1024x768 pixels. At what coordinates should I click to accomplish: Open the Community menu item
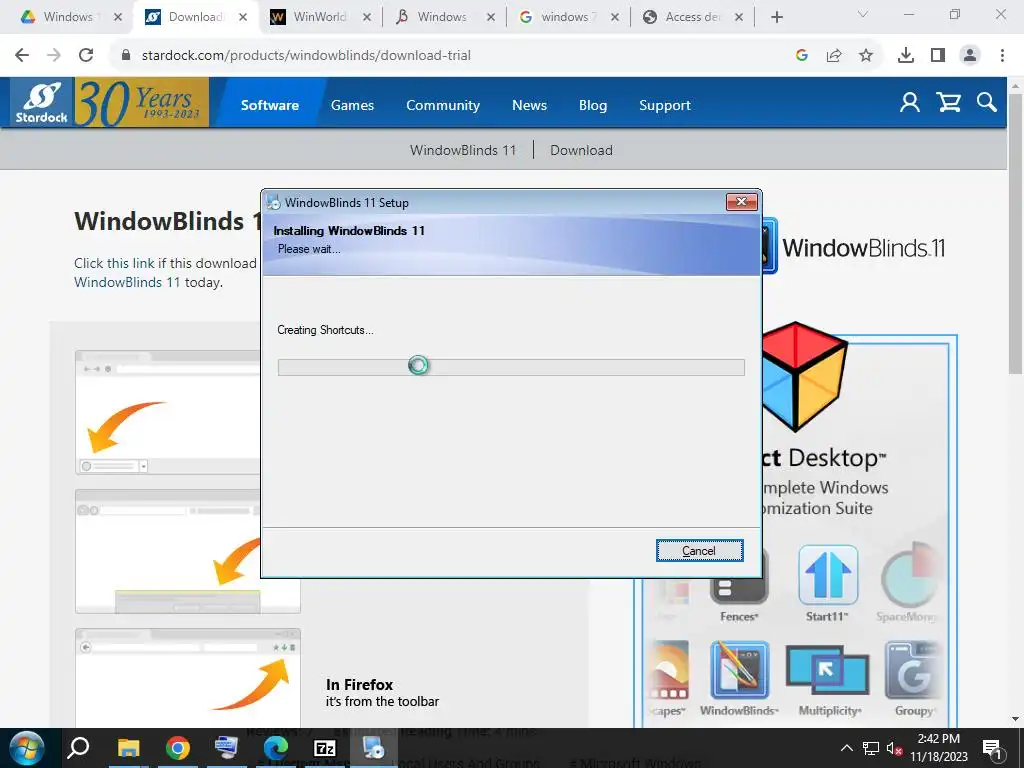[x=443, y=105]
